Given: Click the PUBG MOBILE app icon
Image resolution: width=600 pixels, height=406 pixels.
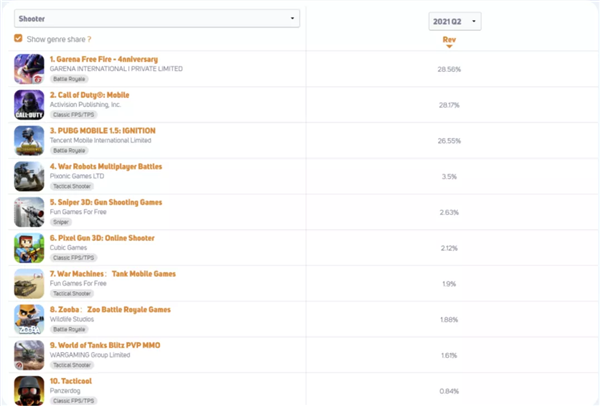Looking at the screenshot, I should tap(29, 140).
